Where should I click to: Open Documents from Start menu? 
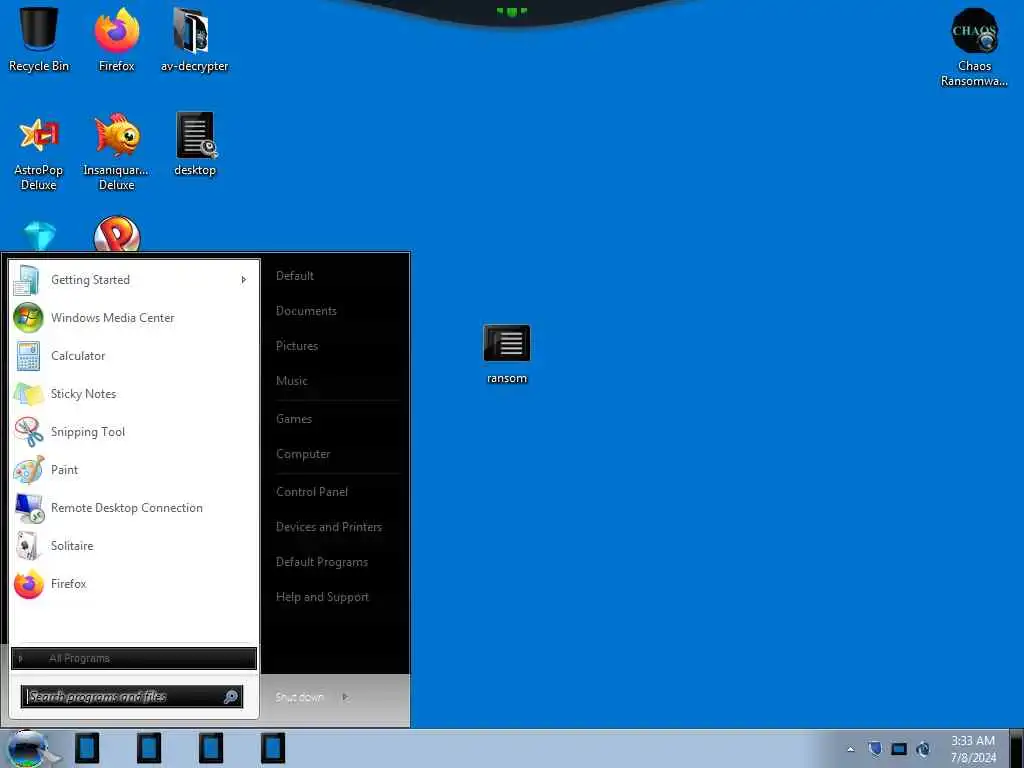(x=306, y=311)
